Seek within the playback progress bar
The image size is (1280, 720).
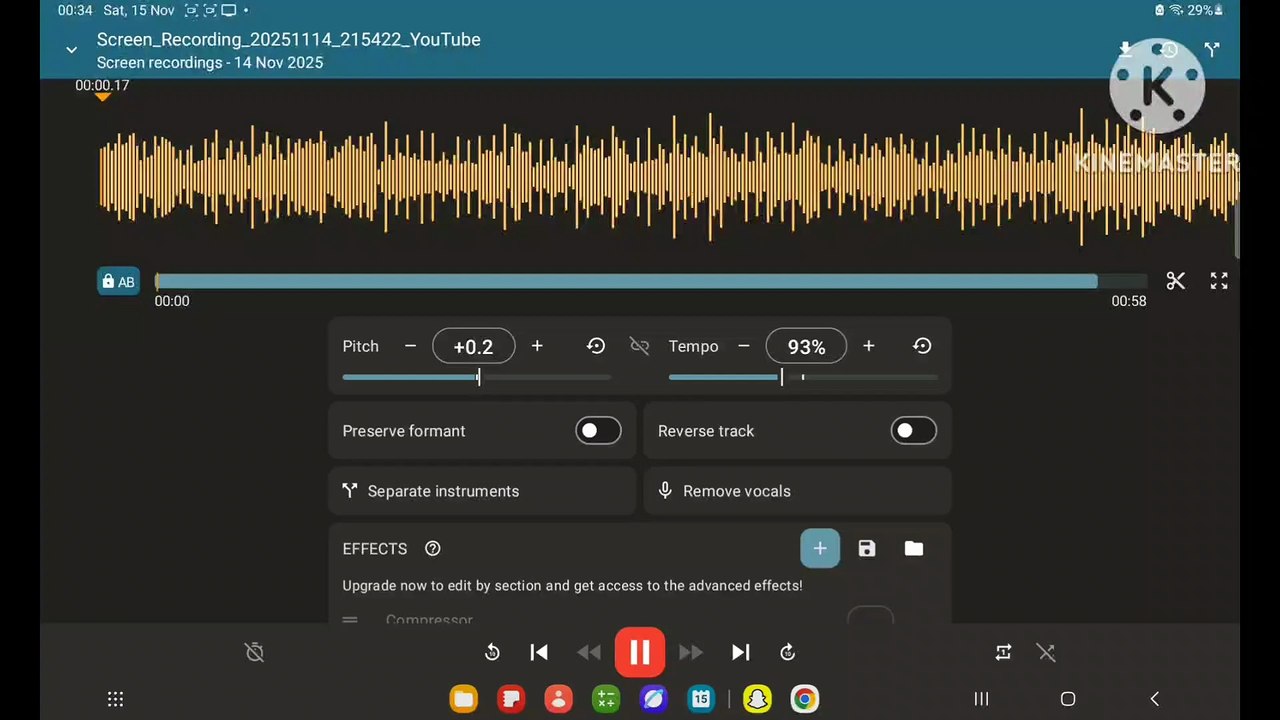click(650, 282)
